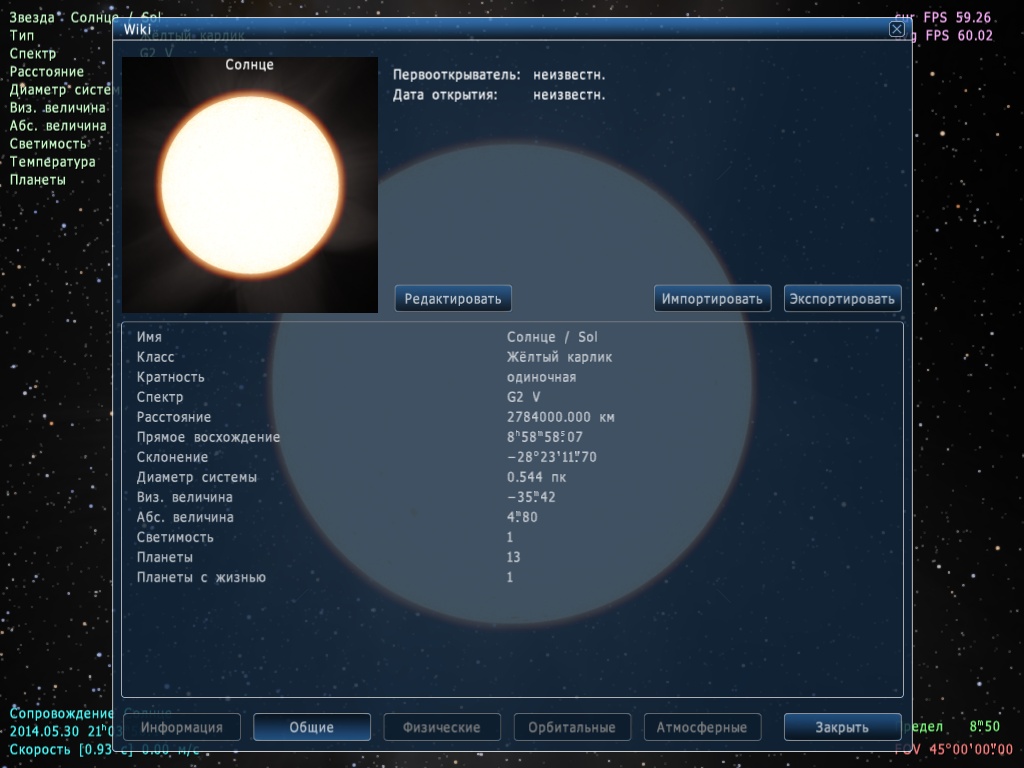This screenshot has width=1024, height=768.
Task: Click the Расстояние label in Wiki table
Action: coord(174,417)
